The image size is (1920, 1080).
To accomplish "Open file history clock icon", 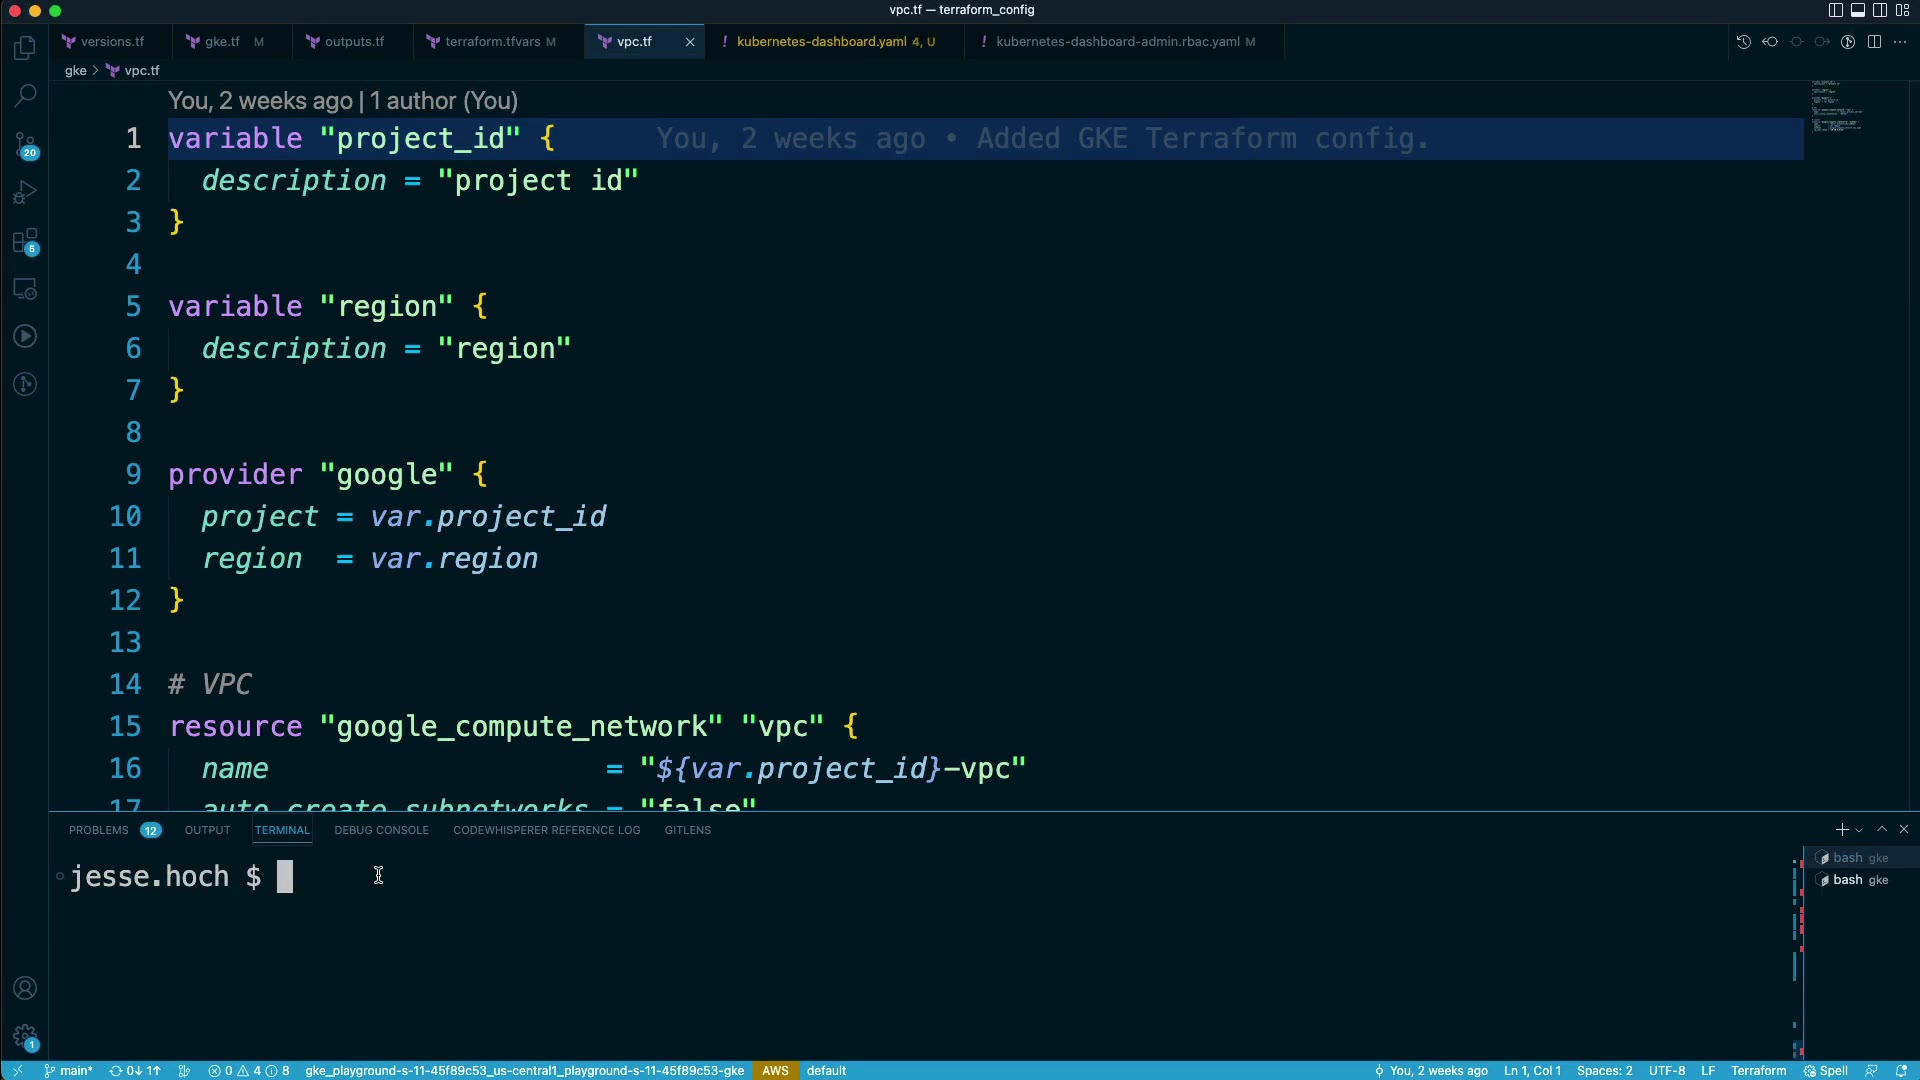I will [x=1743, y=42].
